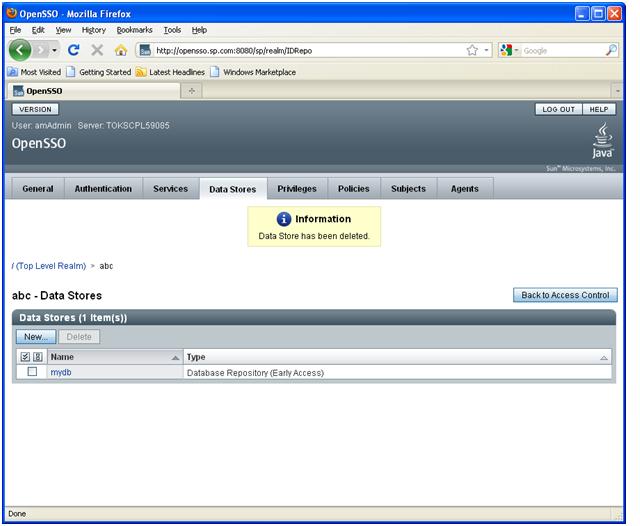Click the Stop loading X icon
640x526 pixels.
97,50
